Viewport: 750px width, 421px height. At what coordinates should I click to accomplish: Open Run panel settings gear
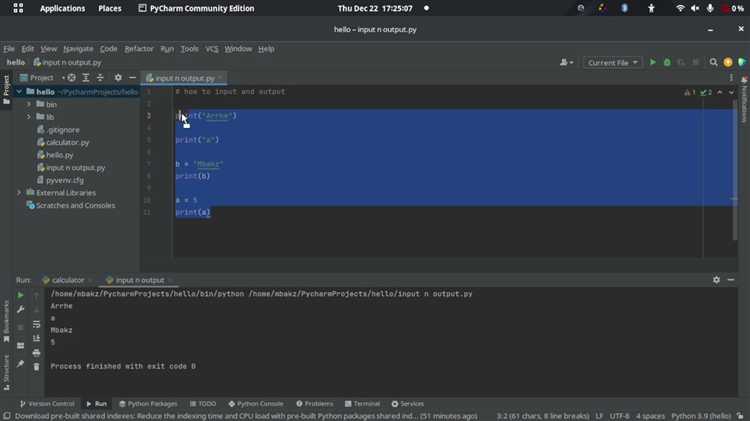(716, 280)
